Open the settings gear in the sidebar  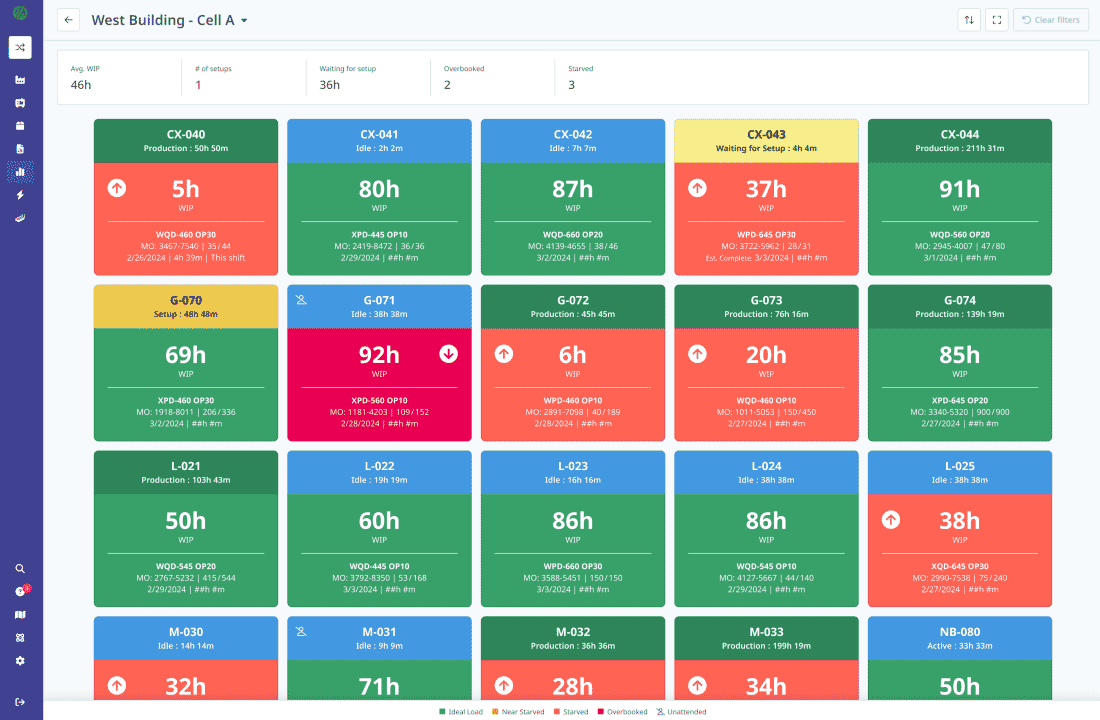tap(20, 660)
